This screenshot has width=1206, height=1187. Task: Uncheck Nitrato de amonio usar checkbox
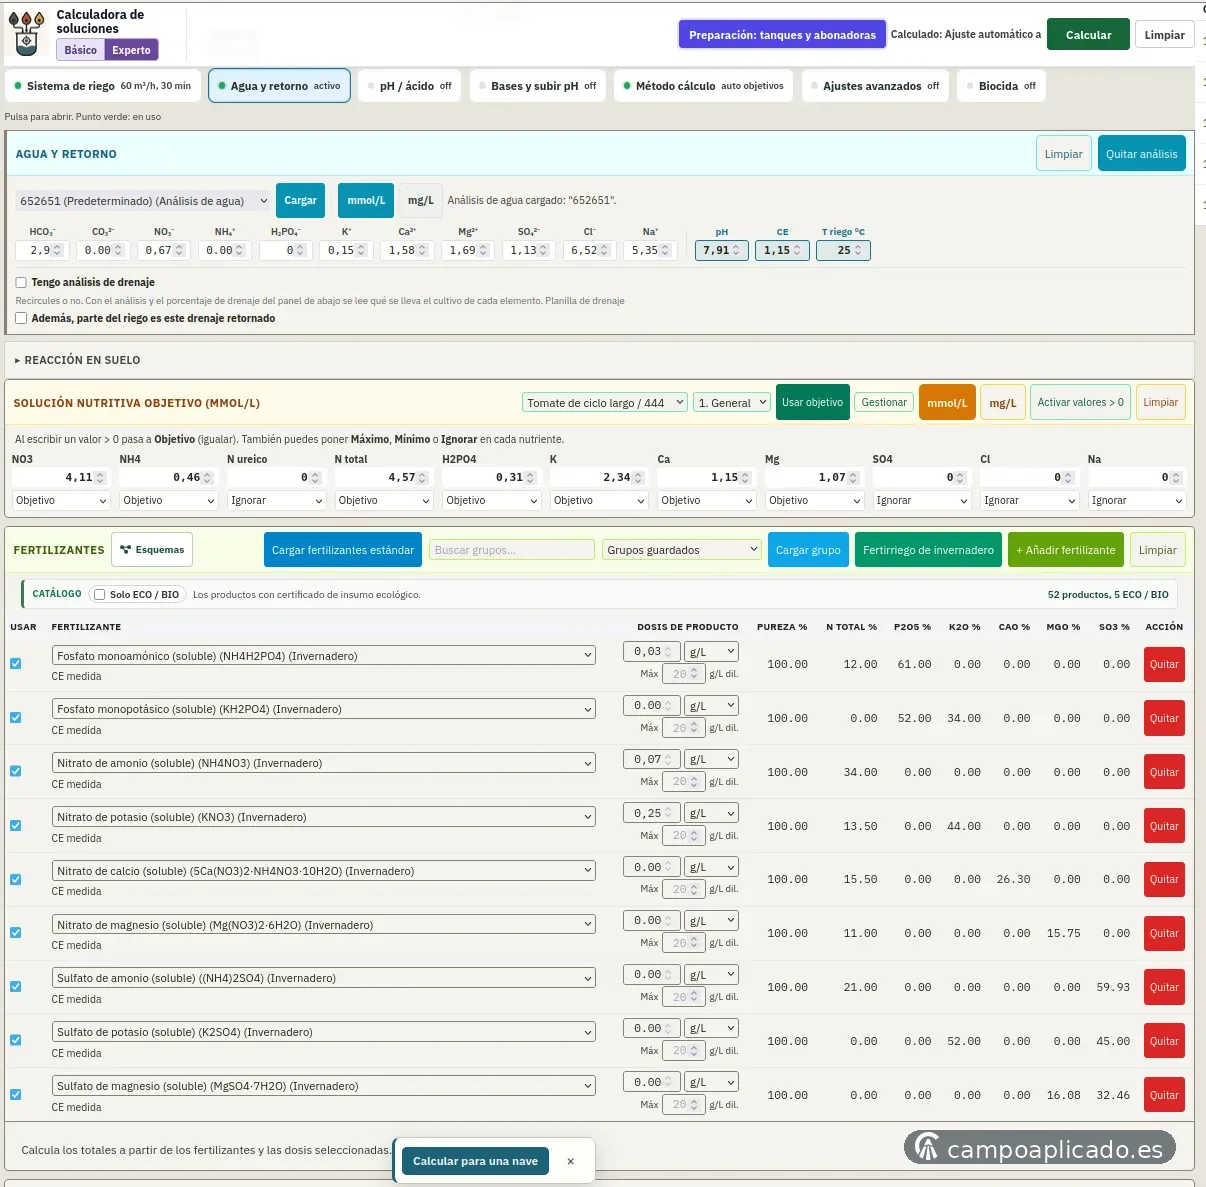click(x=16, y=772)
